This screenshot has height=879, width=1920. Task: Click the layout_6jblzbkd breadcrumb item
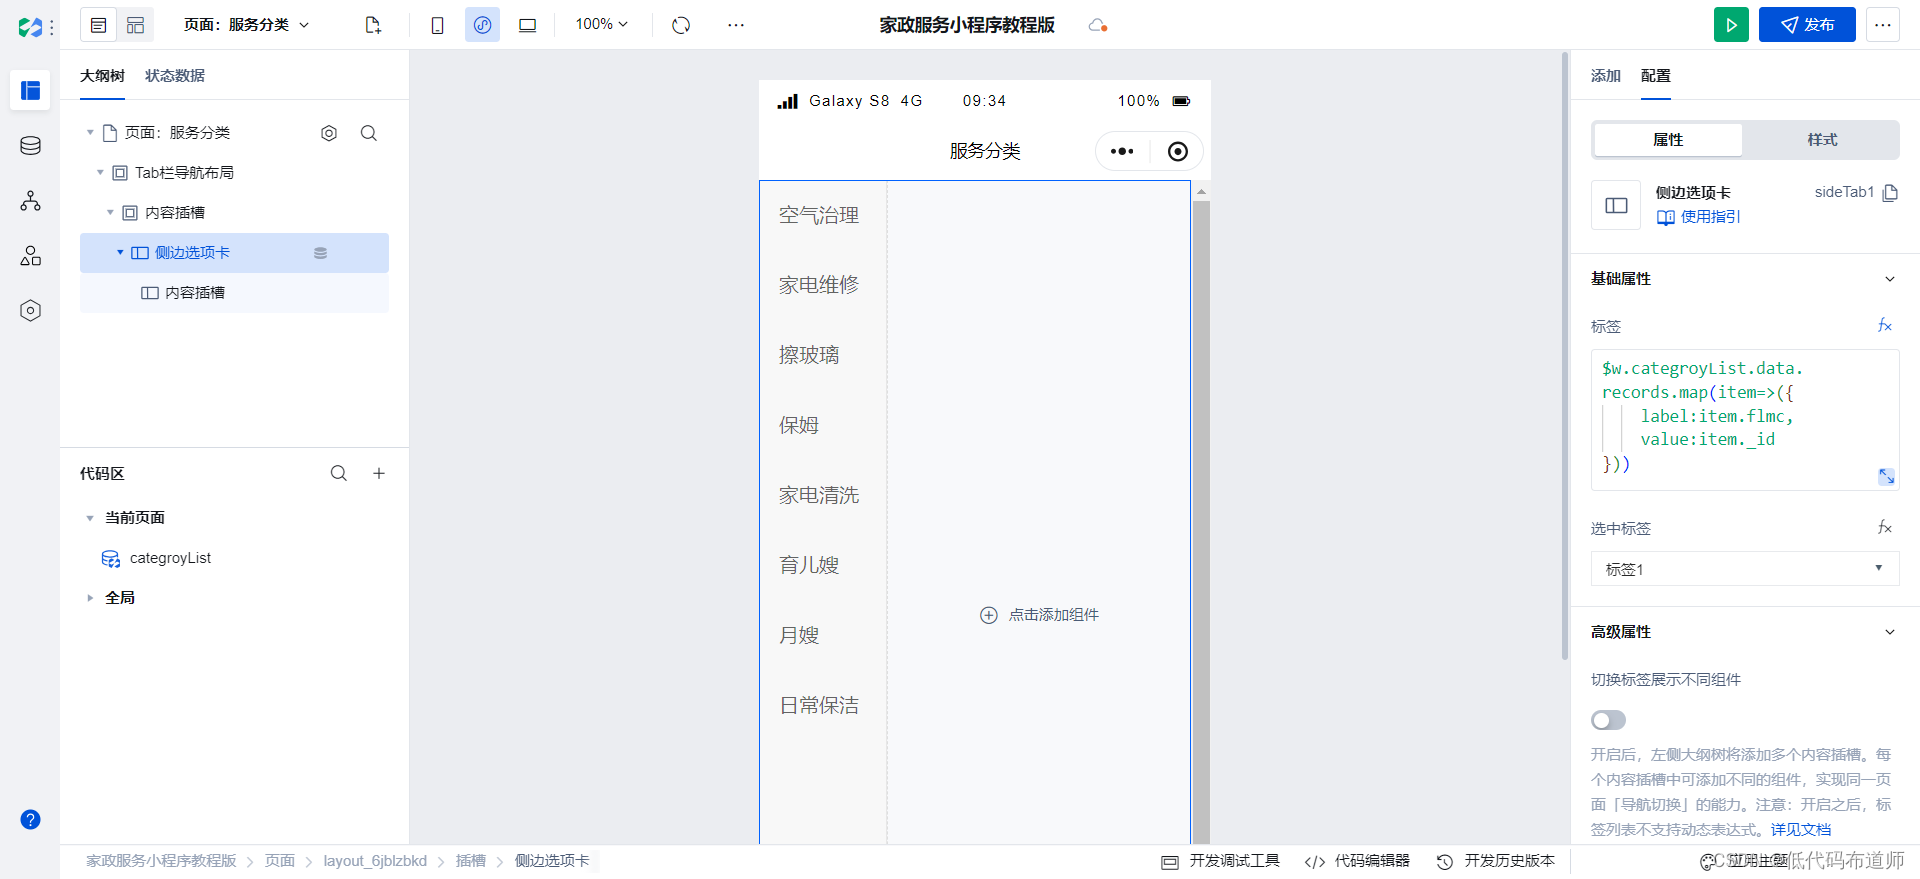375,861
